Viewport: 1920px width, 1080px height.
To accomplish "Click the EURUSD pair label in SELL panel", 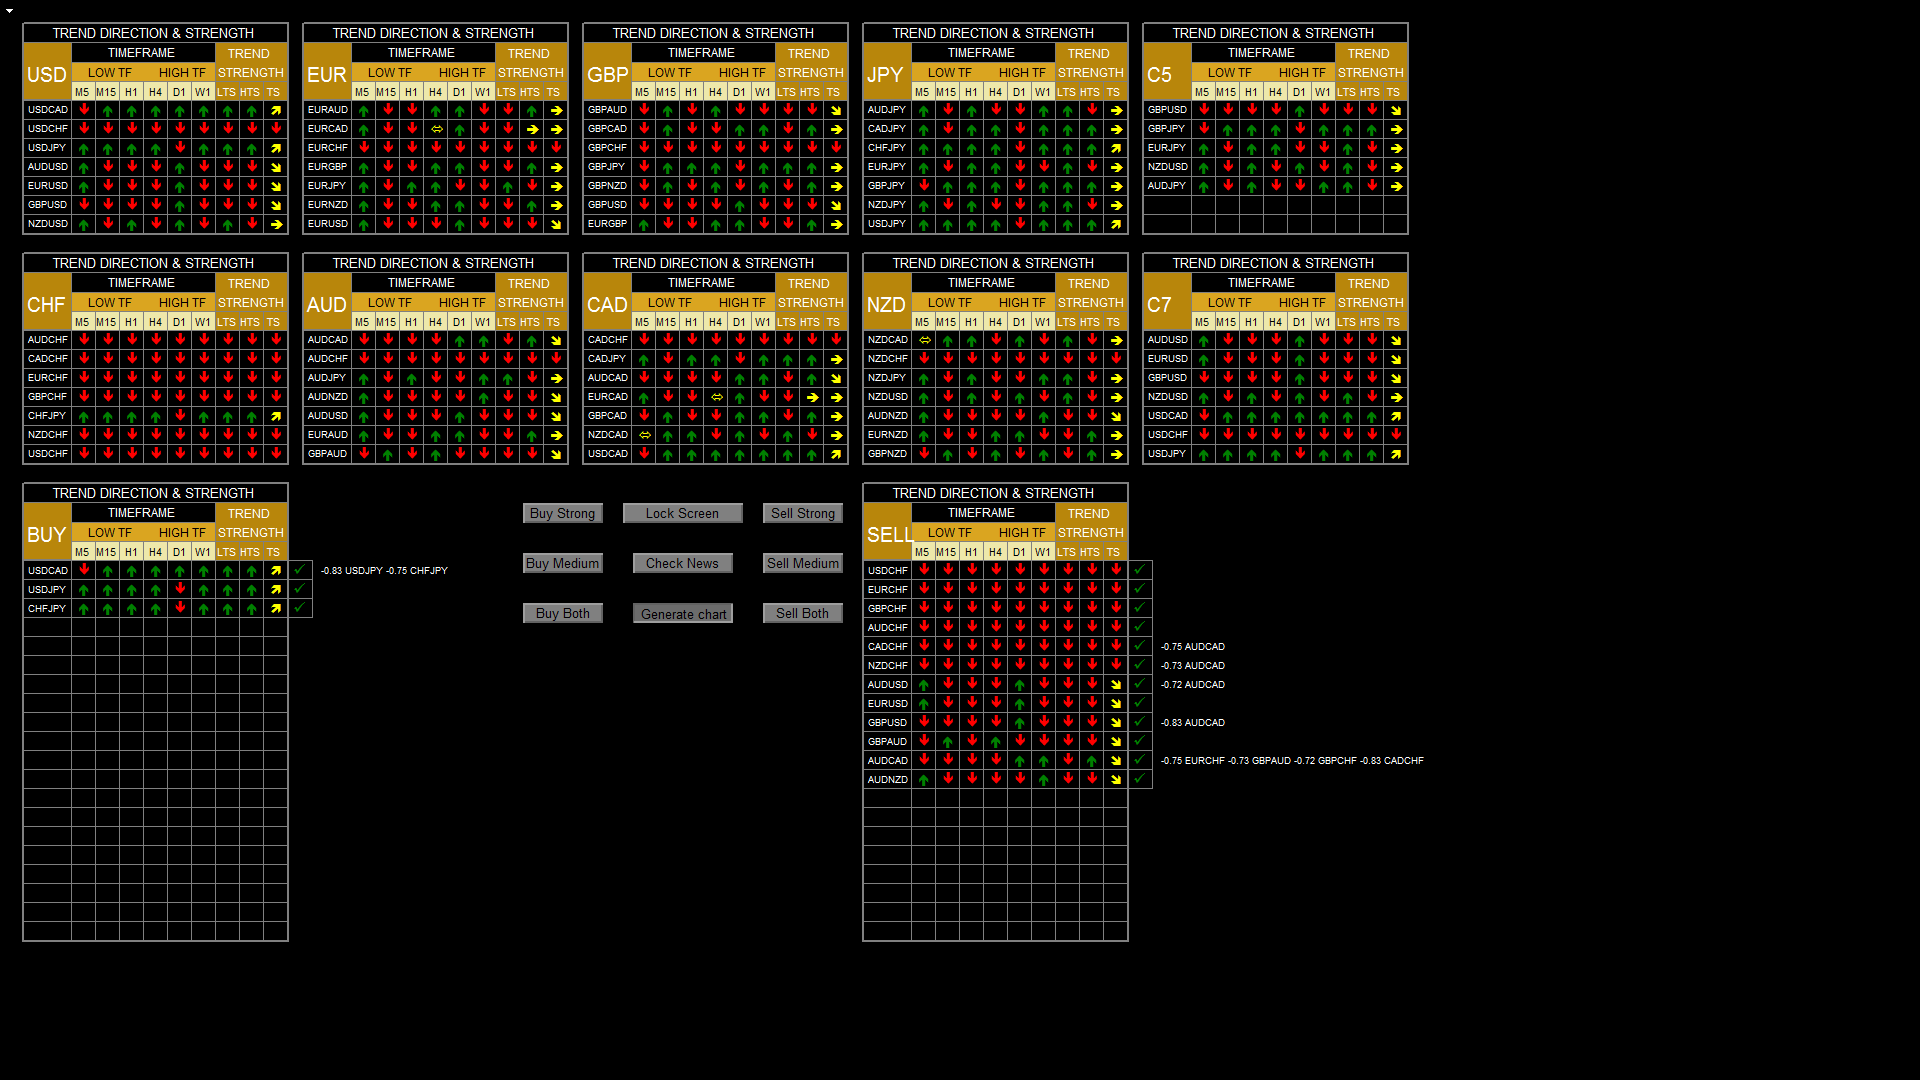I will coord(887,703).
